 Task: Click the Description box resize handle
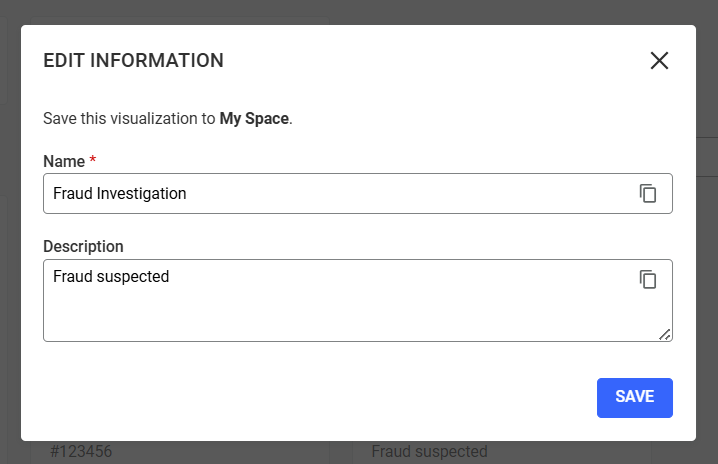pyautogui.click(x=665, y=334)
